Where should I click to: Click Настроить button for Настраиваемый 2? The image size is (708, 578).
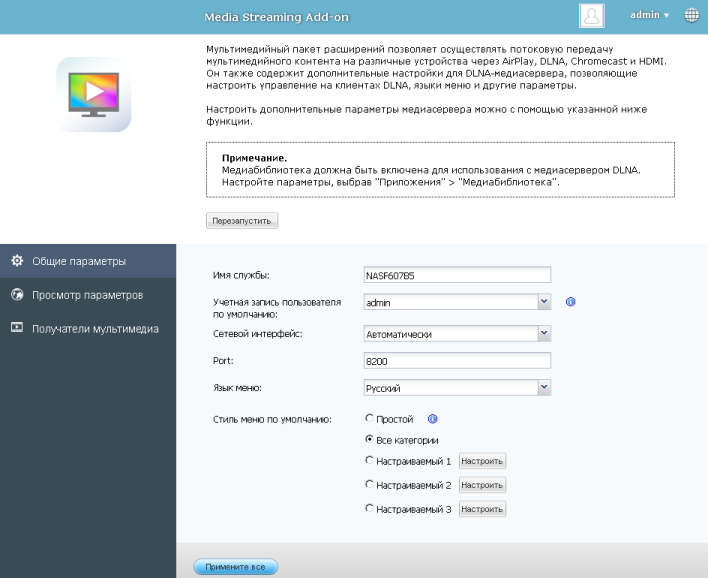tap(482, 485)
